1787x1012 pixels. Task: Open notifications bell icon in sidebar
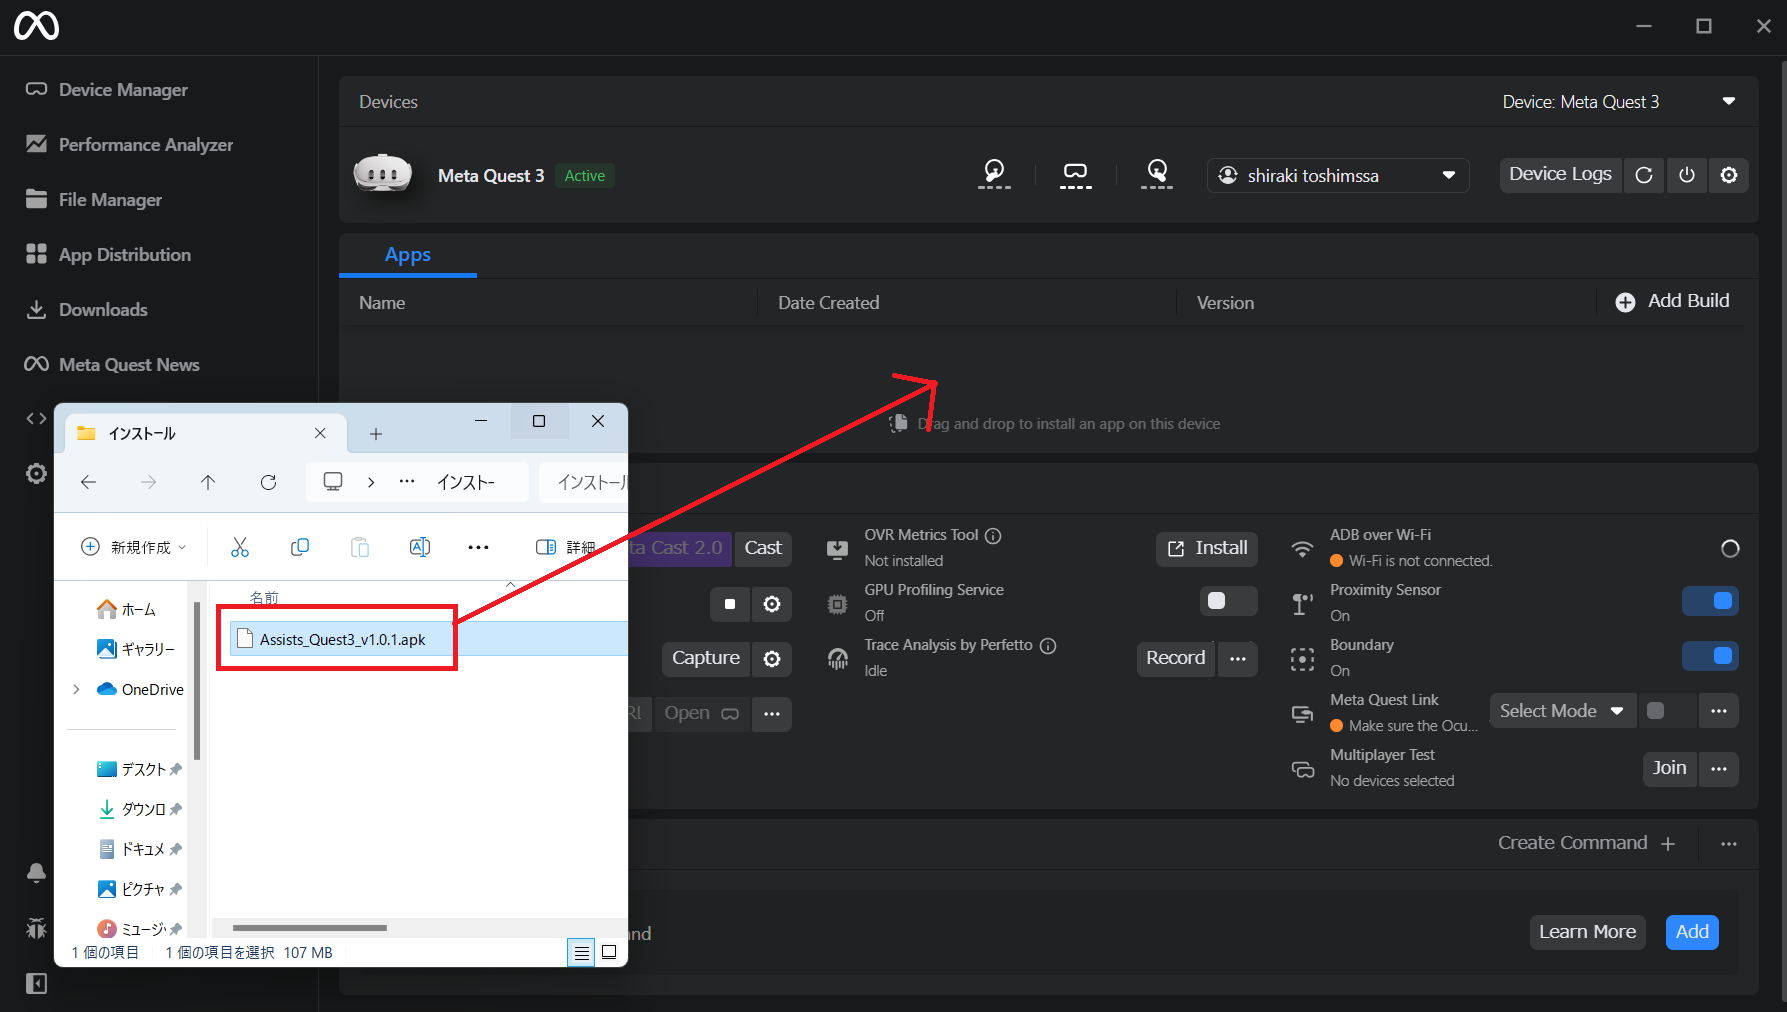point(36,873)
